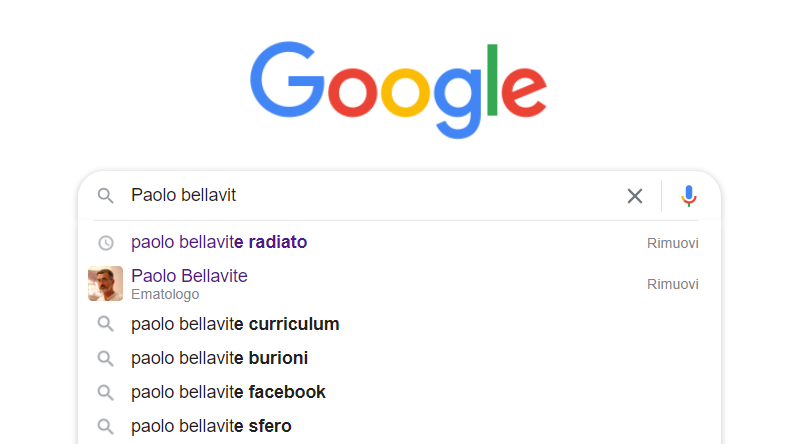Screen dimensions: 803x444
Task: Select the Paolo Bellavite Ematologo suggestion
Action: [189, 276]
